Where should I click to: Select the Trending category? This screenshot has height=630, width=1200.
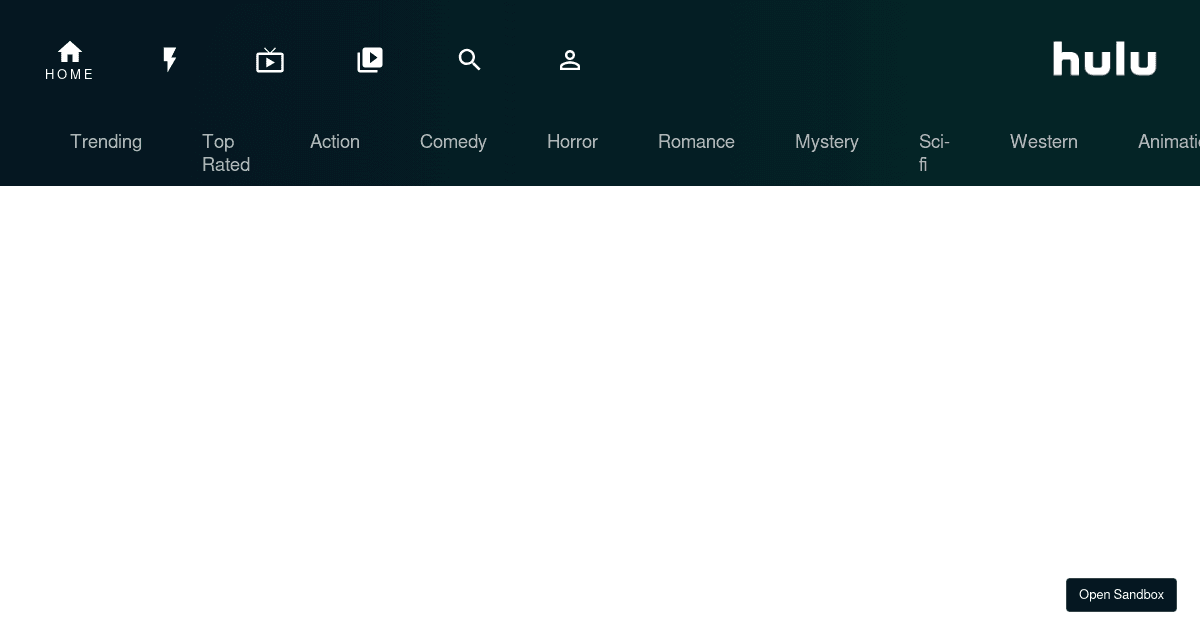point(106,142)
